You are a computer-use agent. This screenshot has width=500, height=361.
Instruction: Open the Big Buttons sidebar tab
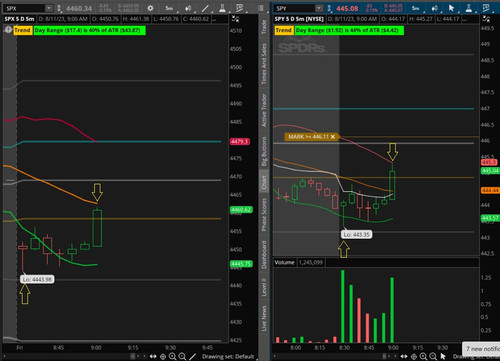tap(264, 152)
